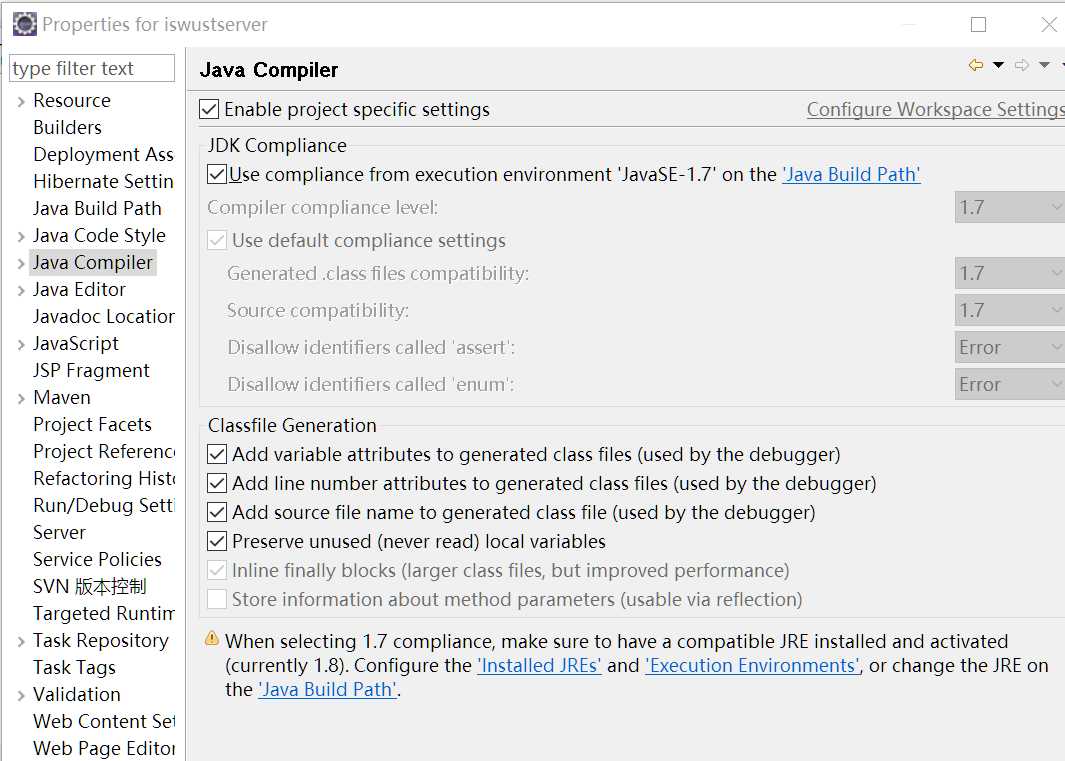Select Web Content Settings item
This screenshot has height=761, width=1065.
[103, 721]
